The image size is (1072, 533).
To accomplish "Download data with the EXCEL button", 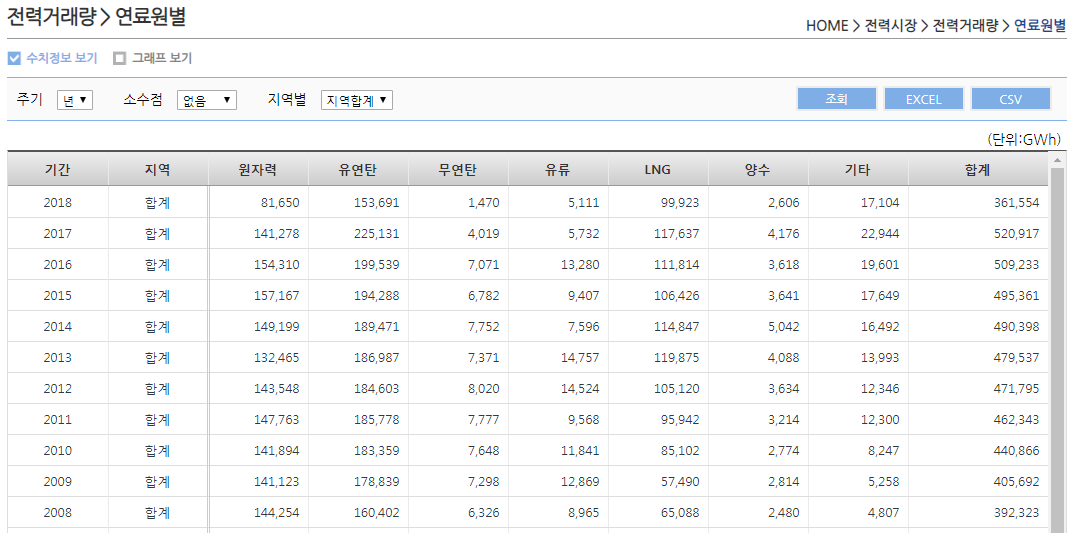I will coord(923,99).
